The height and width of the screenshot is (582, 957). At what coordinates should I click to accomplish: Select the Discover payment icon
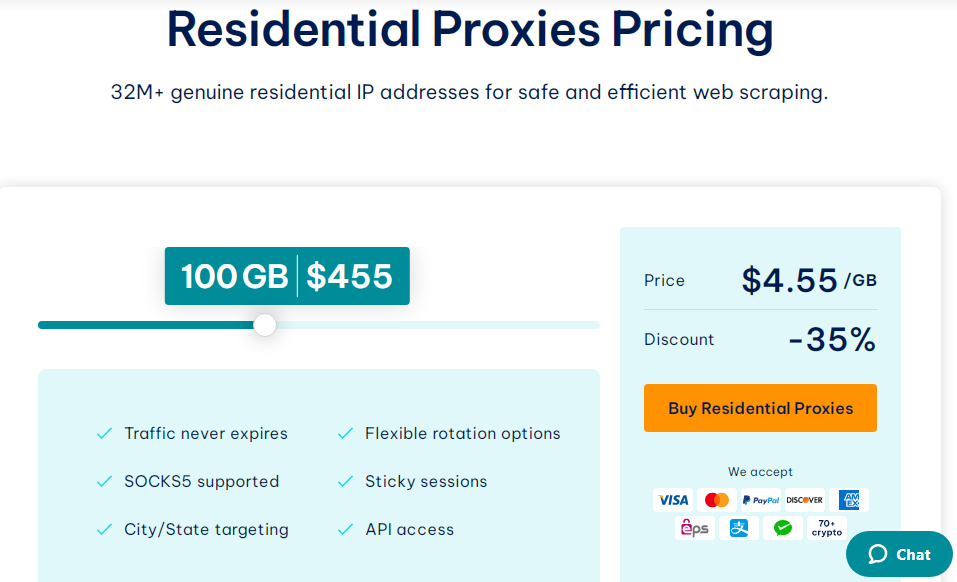(x=804, y=500)
